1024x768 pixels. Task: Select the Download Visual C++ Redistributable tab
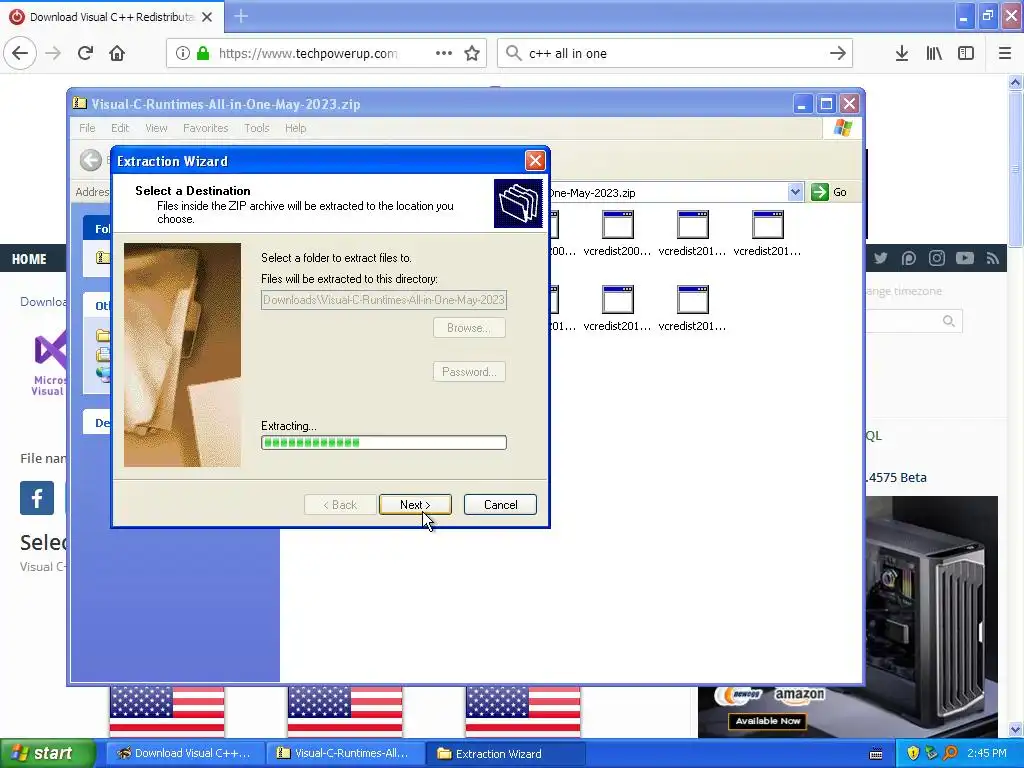[x=112, y=17]
